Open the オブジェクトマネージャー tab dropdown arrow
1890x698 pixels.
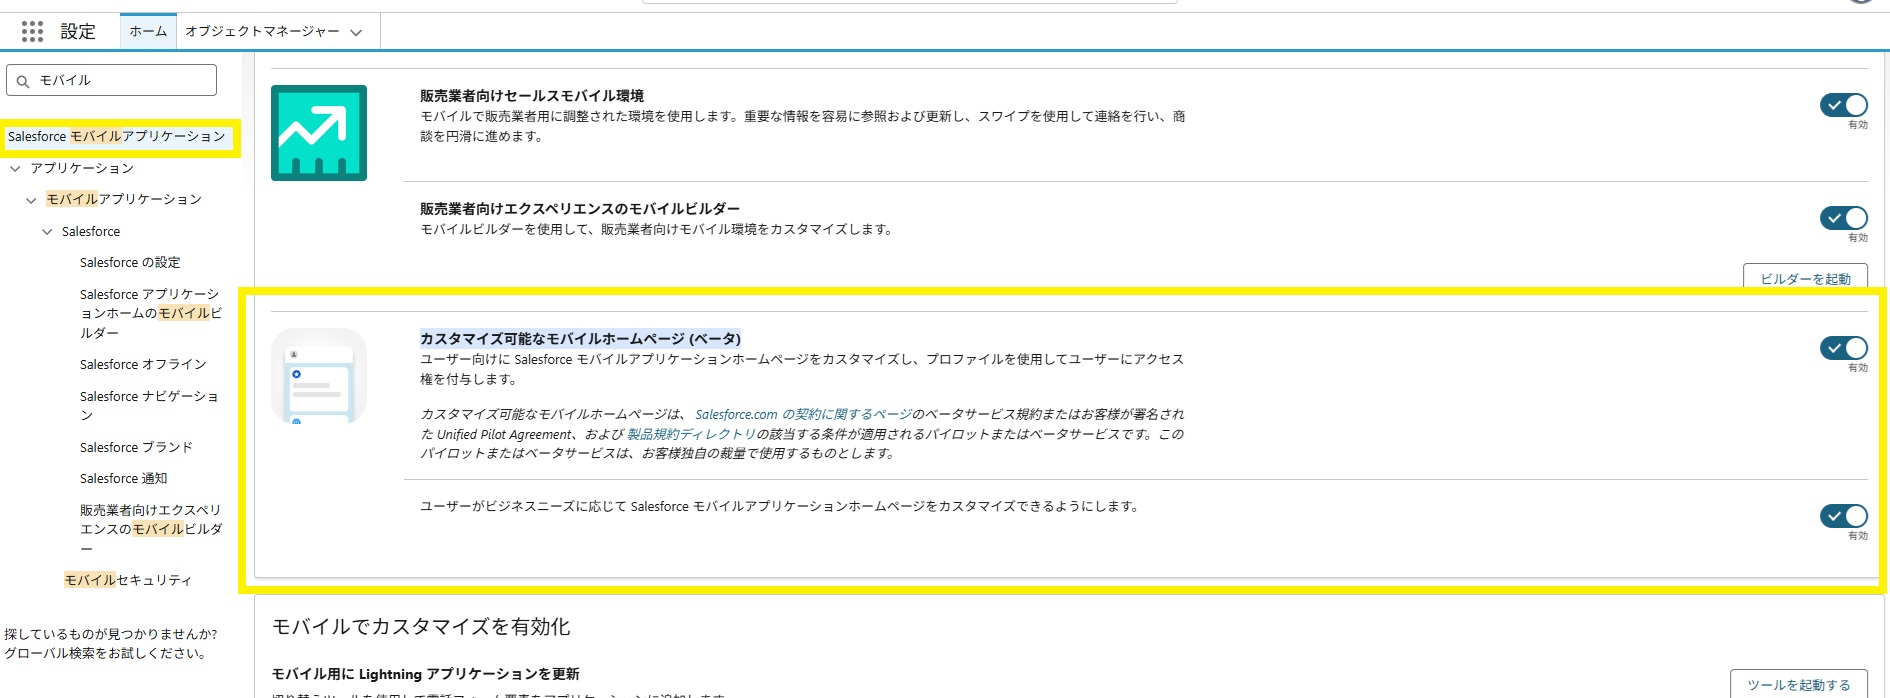point(356,32)
